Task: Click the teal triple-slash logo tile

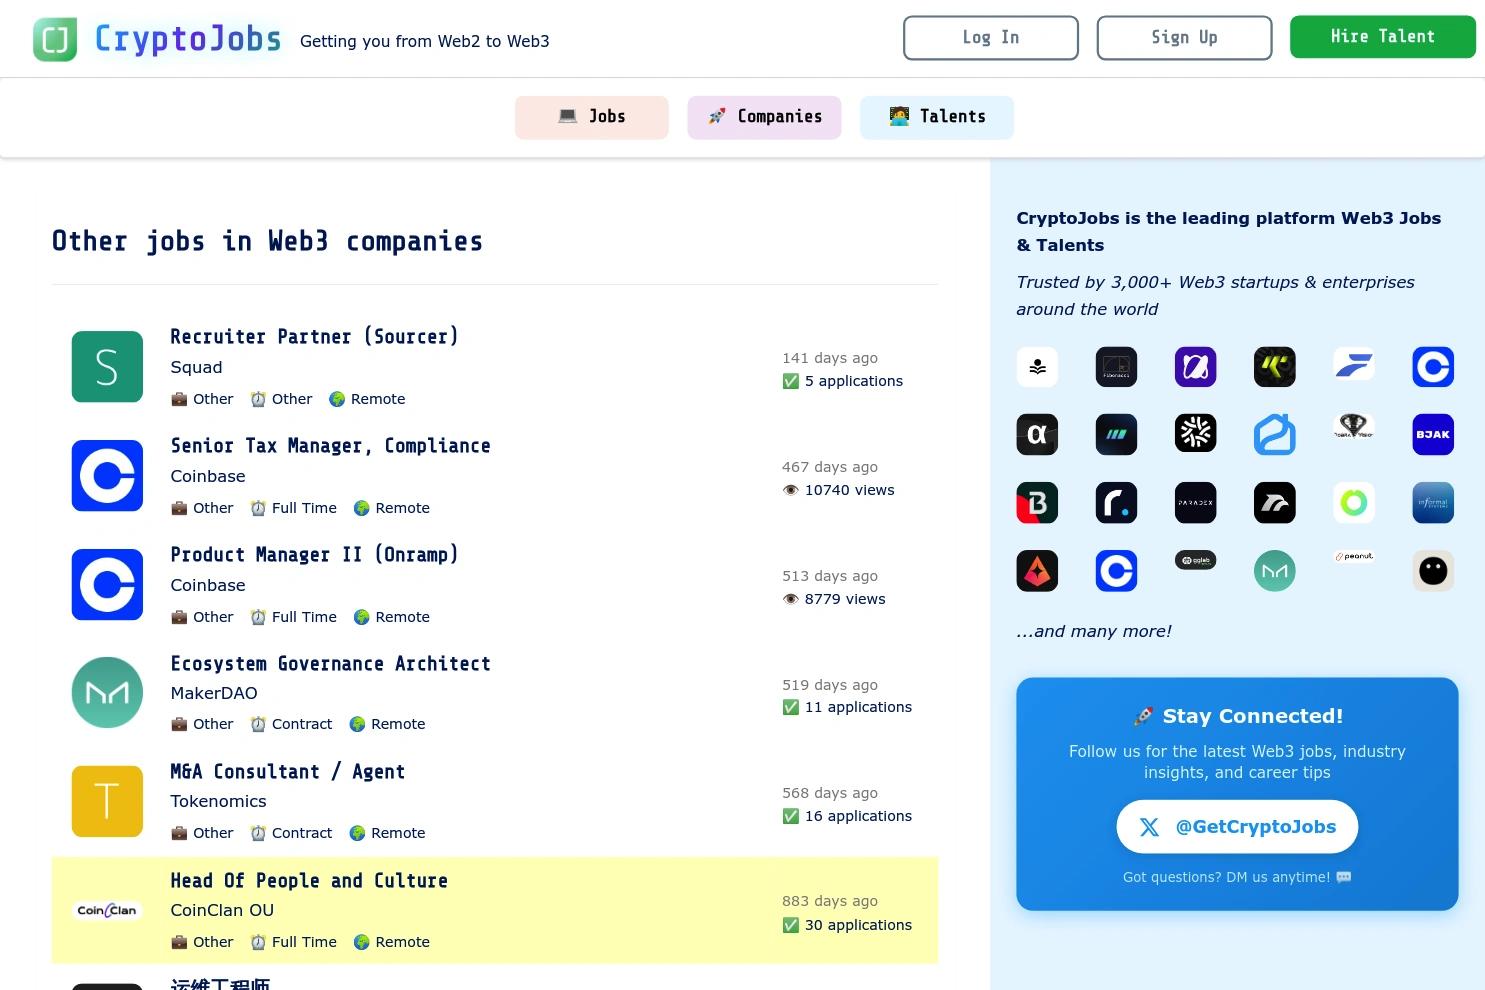Action: point(1116,435)
